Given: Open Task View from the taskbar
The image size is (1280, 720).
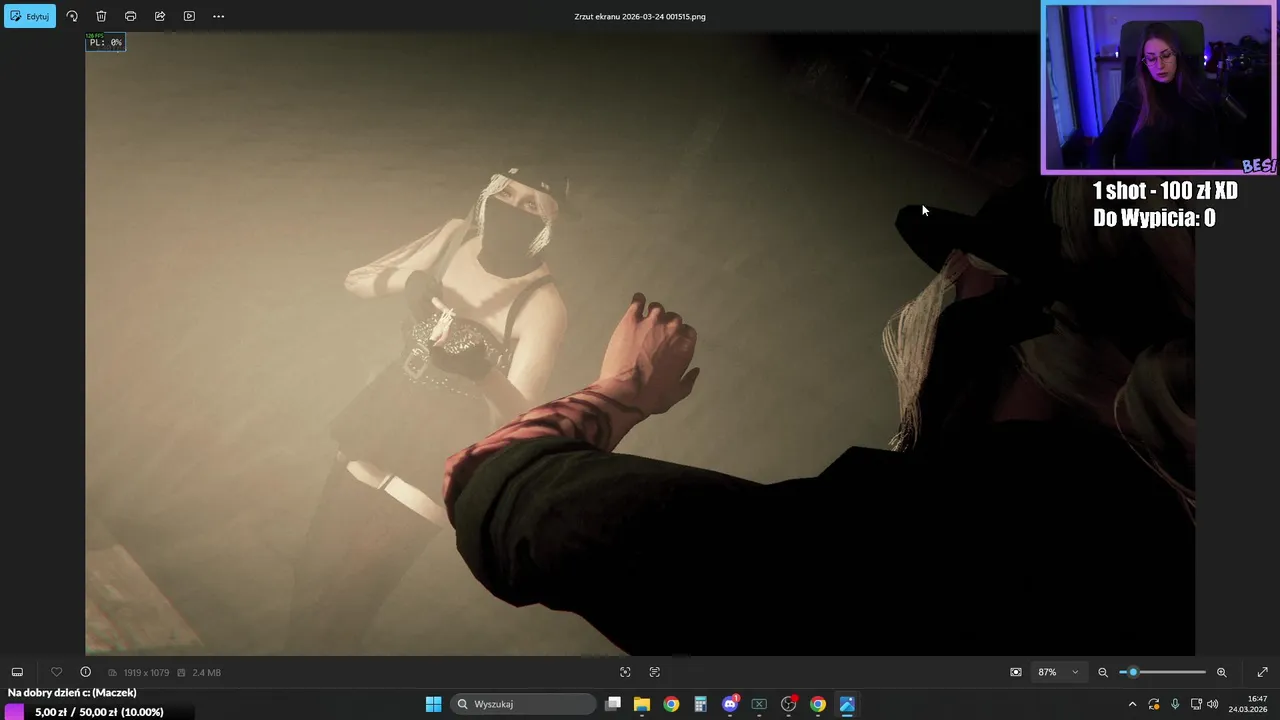Looking at the screenshot, I should coord(613,704).
